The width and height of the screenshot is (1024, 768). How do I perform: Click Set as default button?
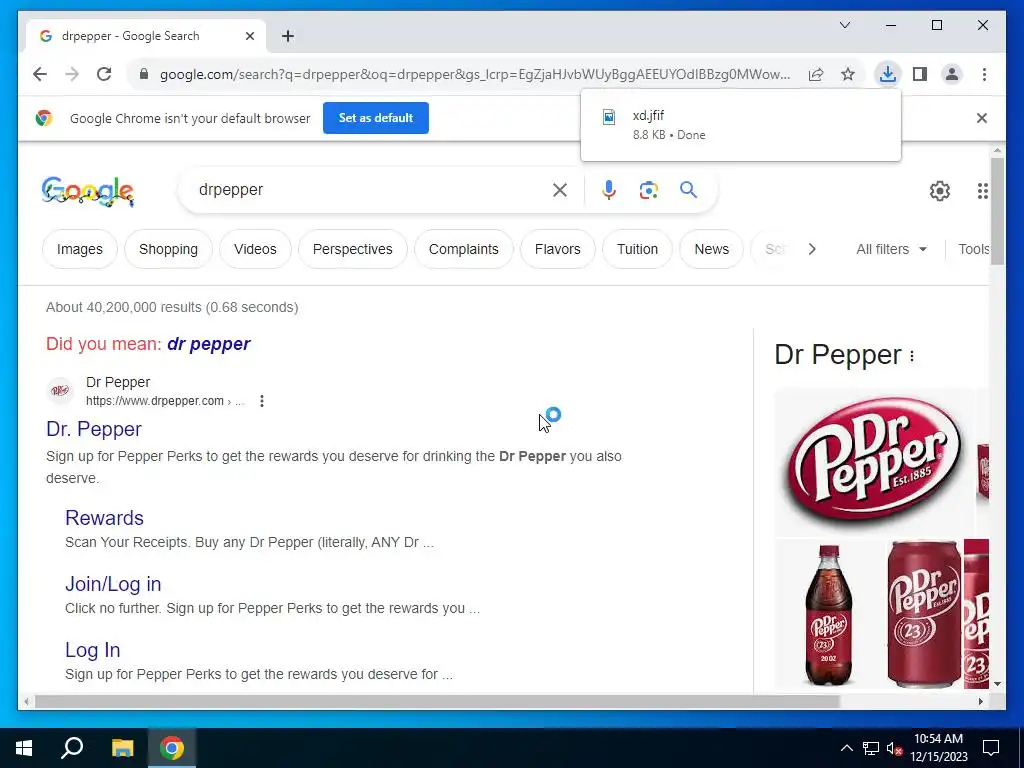(376, 118)
